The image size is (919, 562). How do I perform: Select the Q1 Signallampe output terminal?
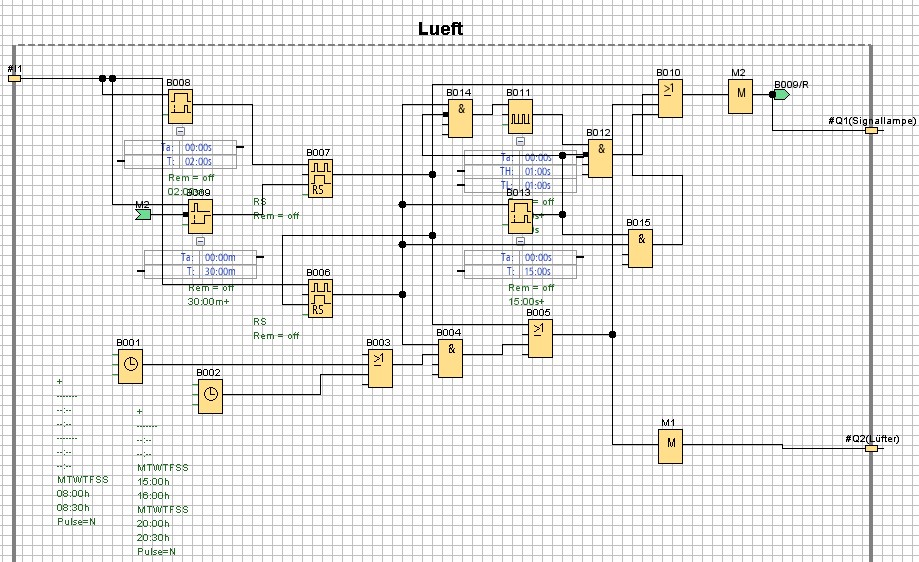(x=871, y=130)
